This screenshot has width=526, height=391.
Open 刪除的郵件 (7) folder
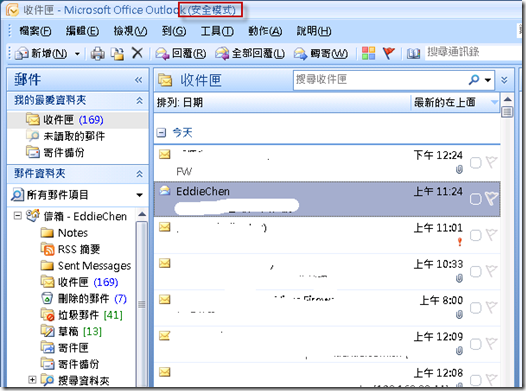pos(84,298)
